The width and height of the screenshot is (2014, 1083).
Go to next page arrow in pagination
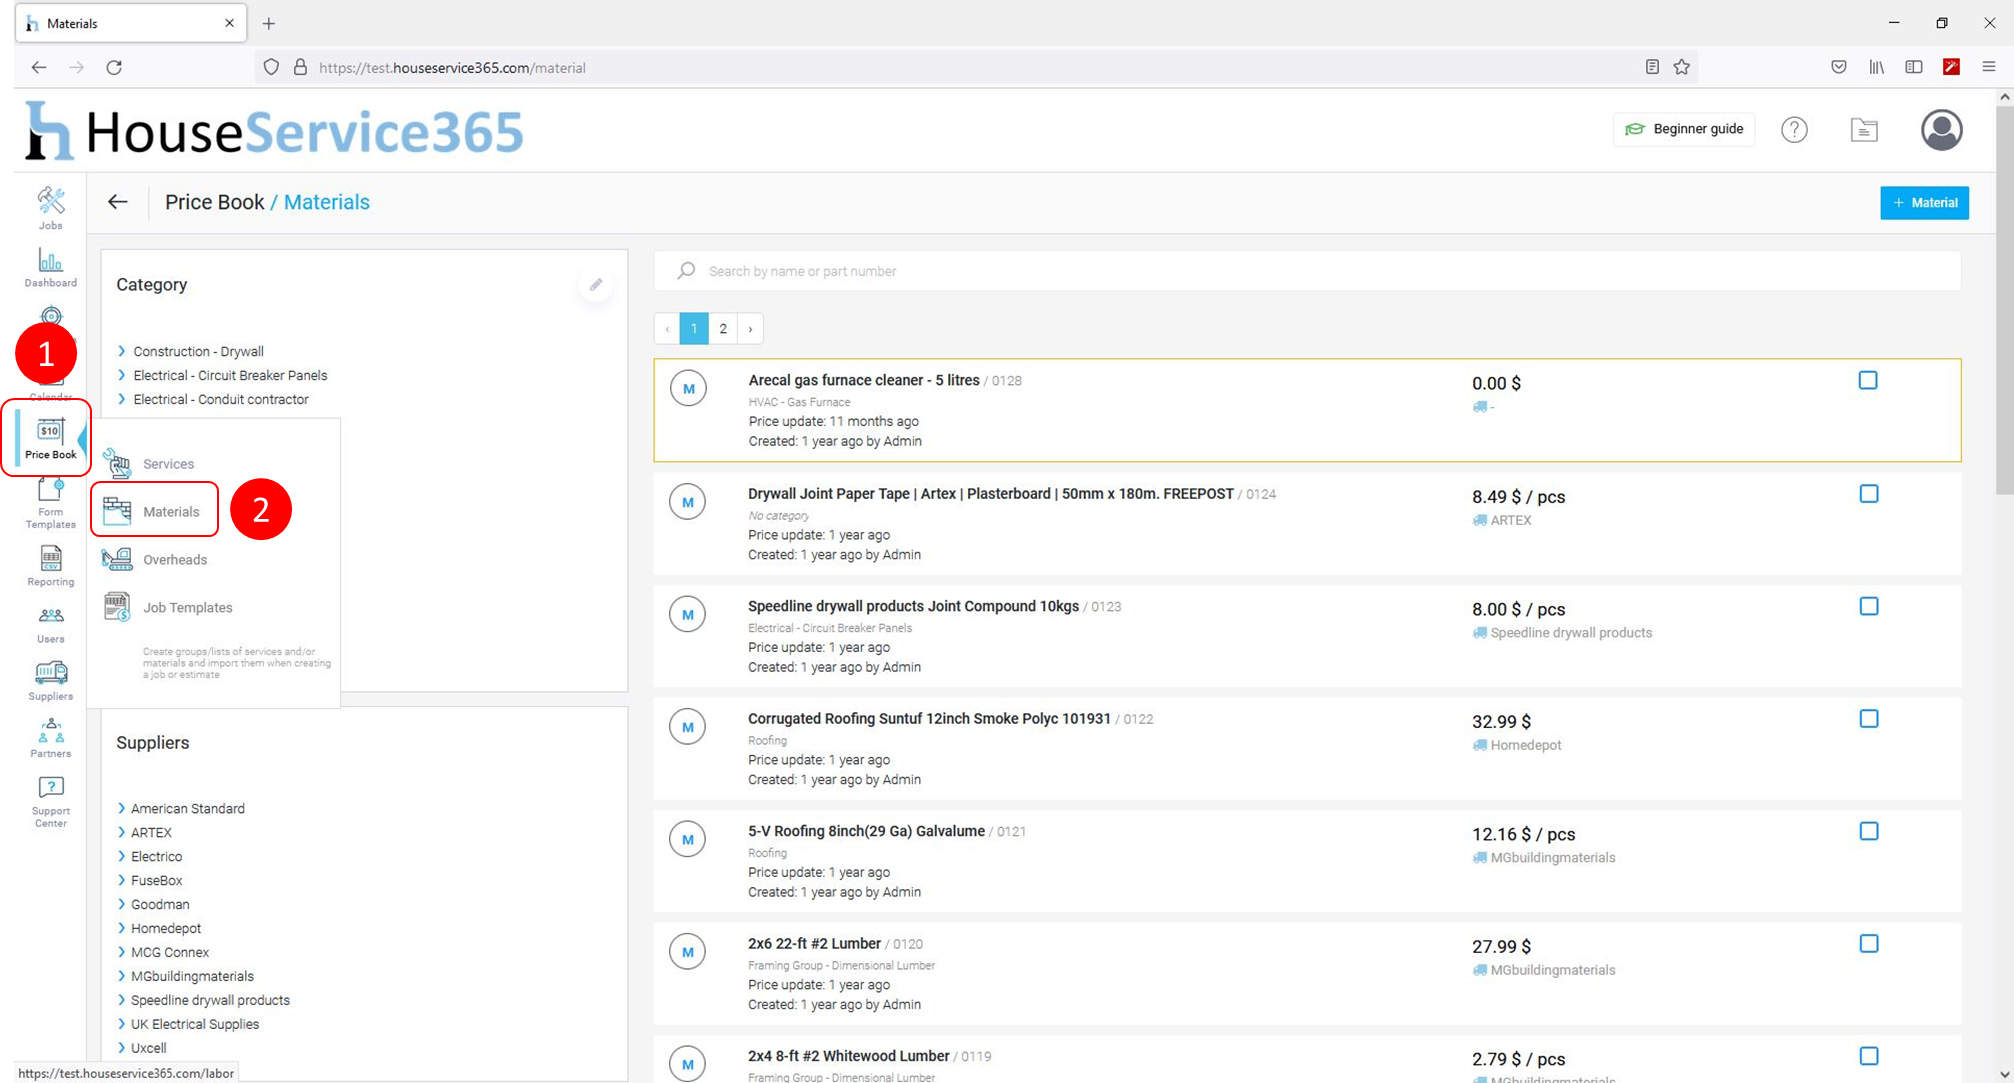[x=751, y=328]
